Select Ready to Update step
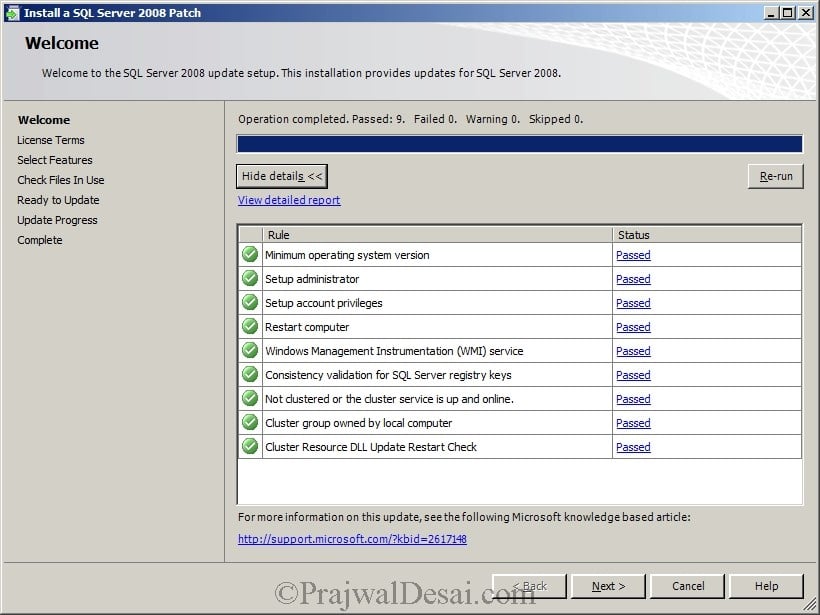This screenshot has width=820, height=615. pos(58,200)
